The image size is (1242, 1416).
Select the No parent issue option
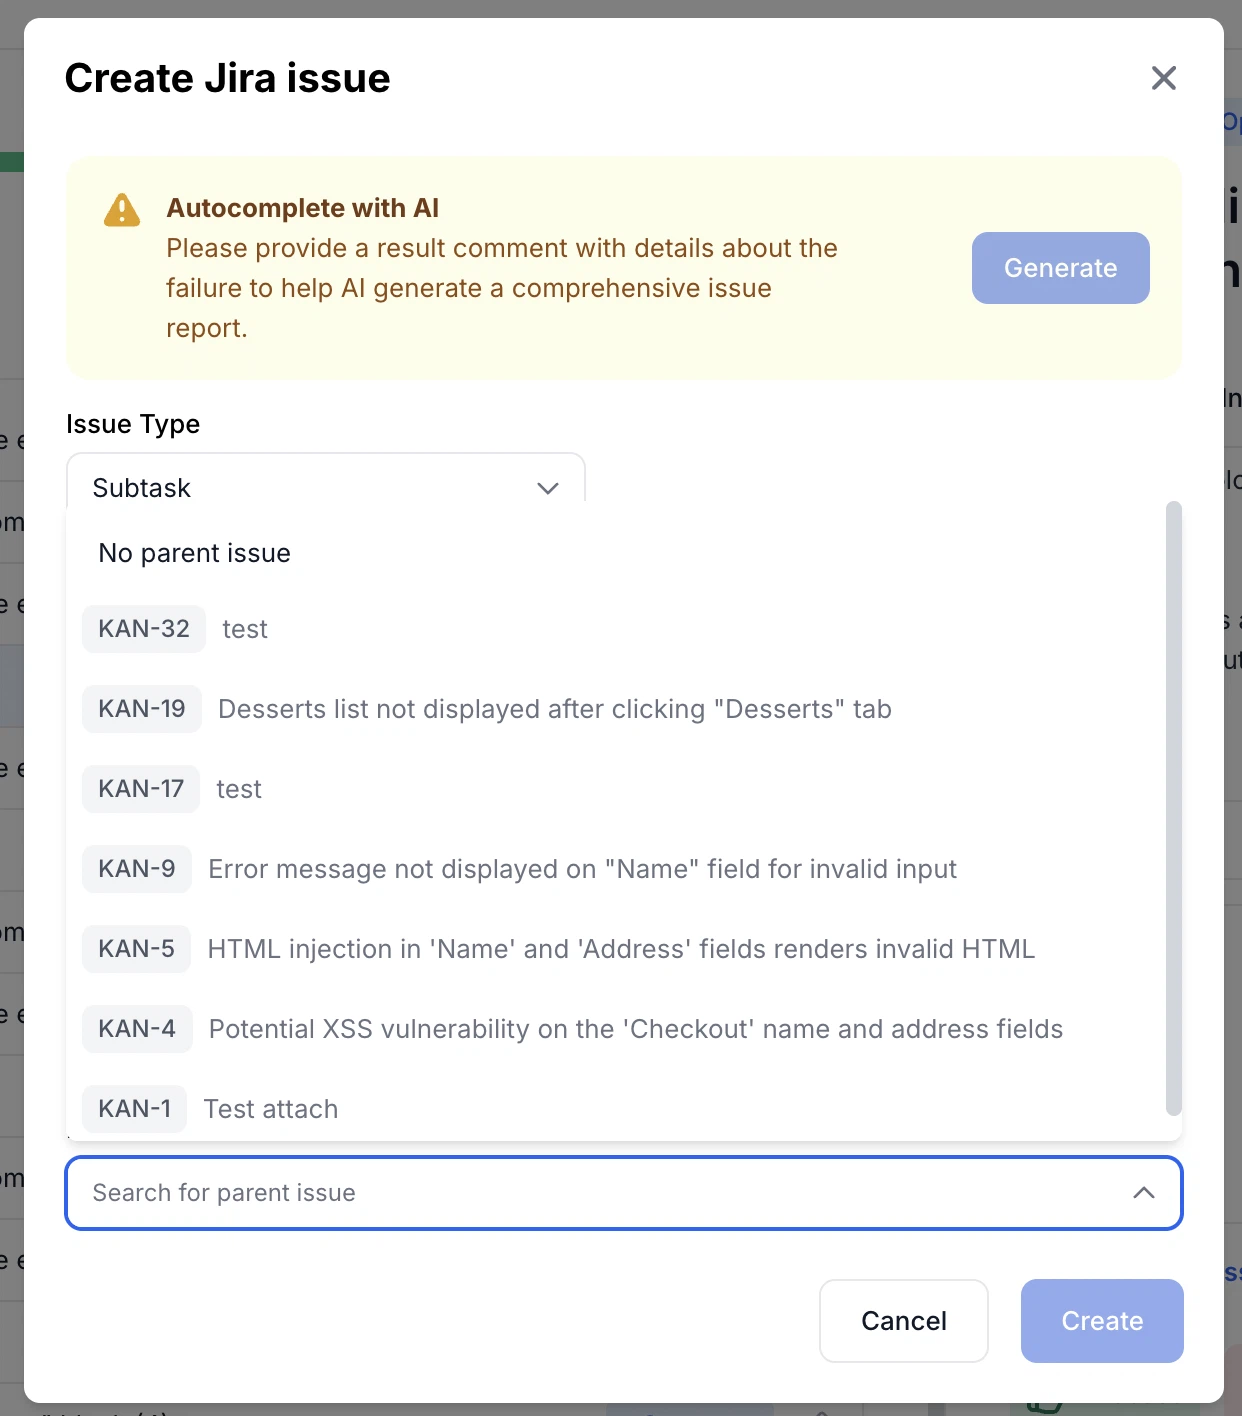coord(193,552)
